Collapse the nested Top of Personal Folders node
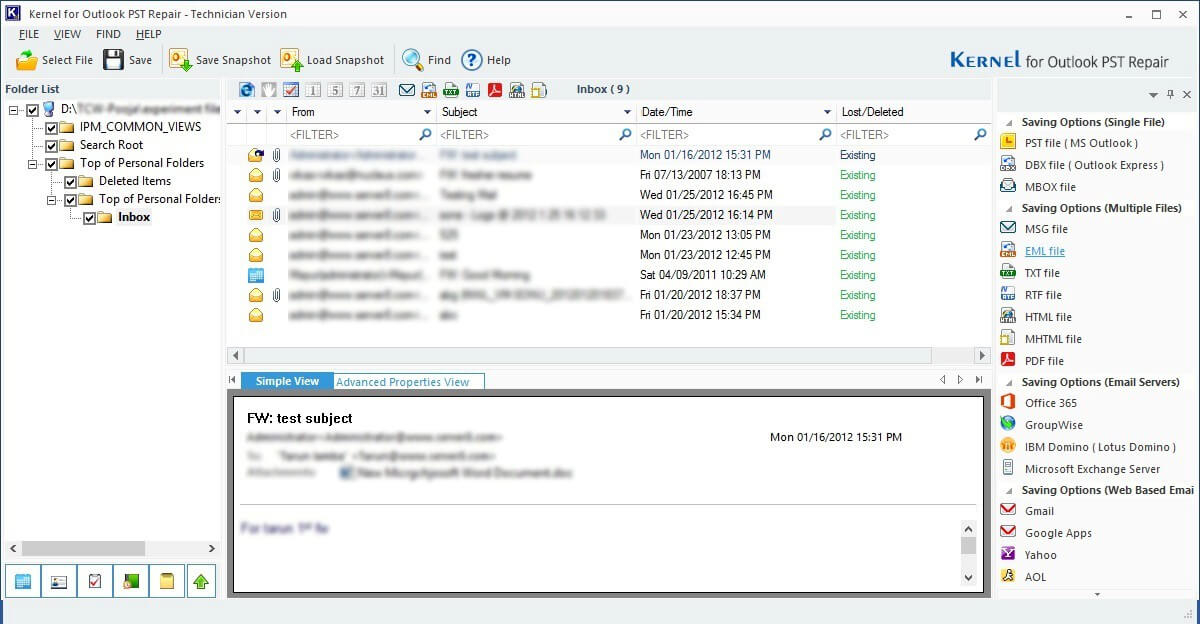 52,200
